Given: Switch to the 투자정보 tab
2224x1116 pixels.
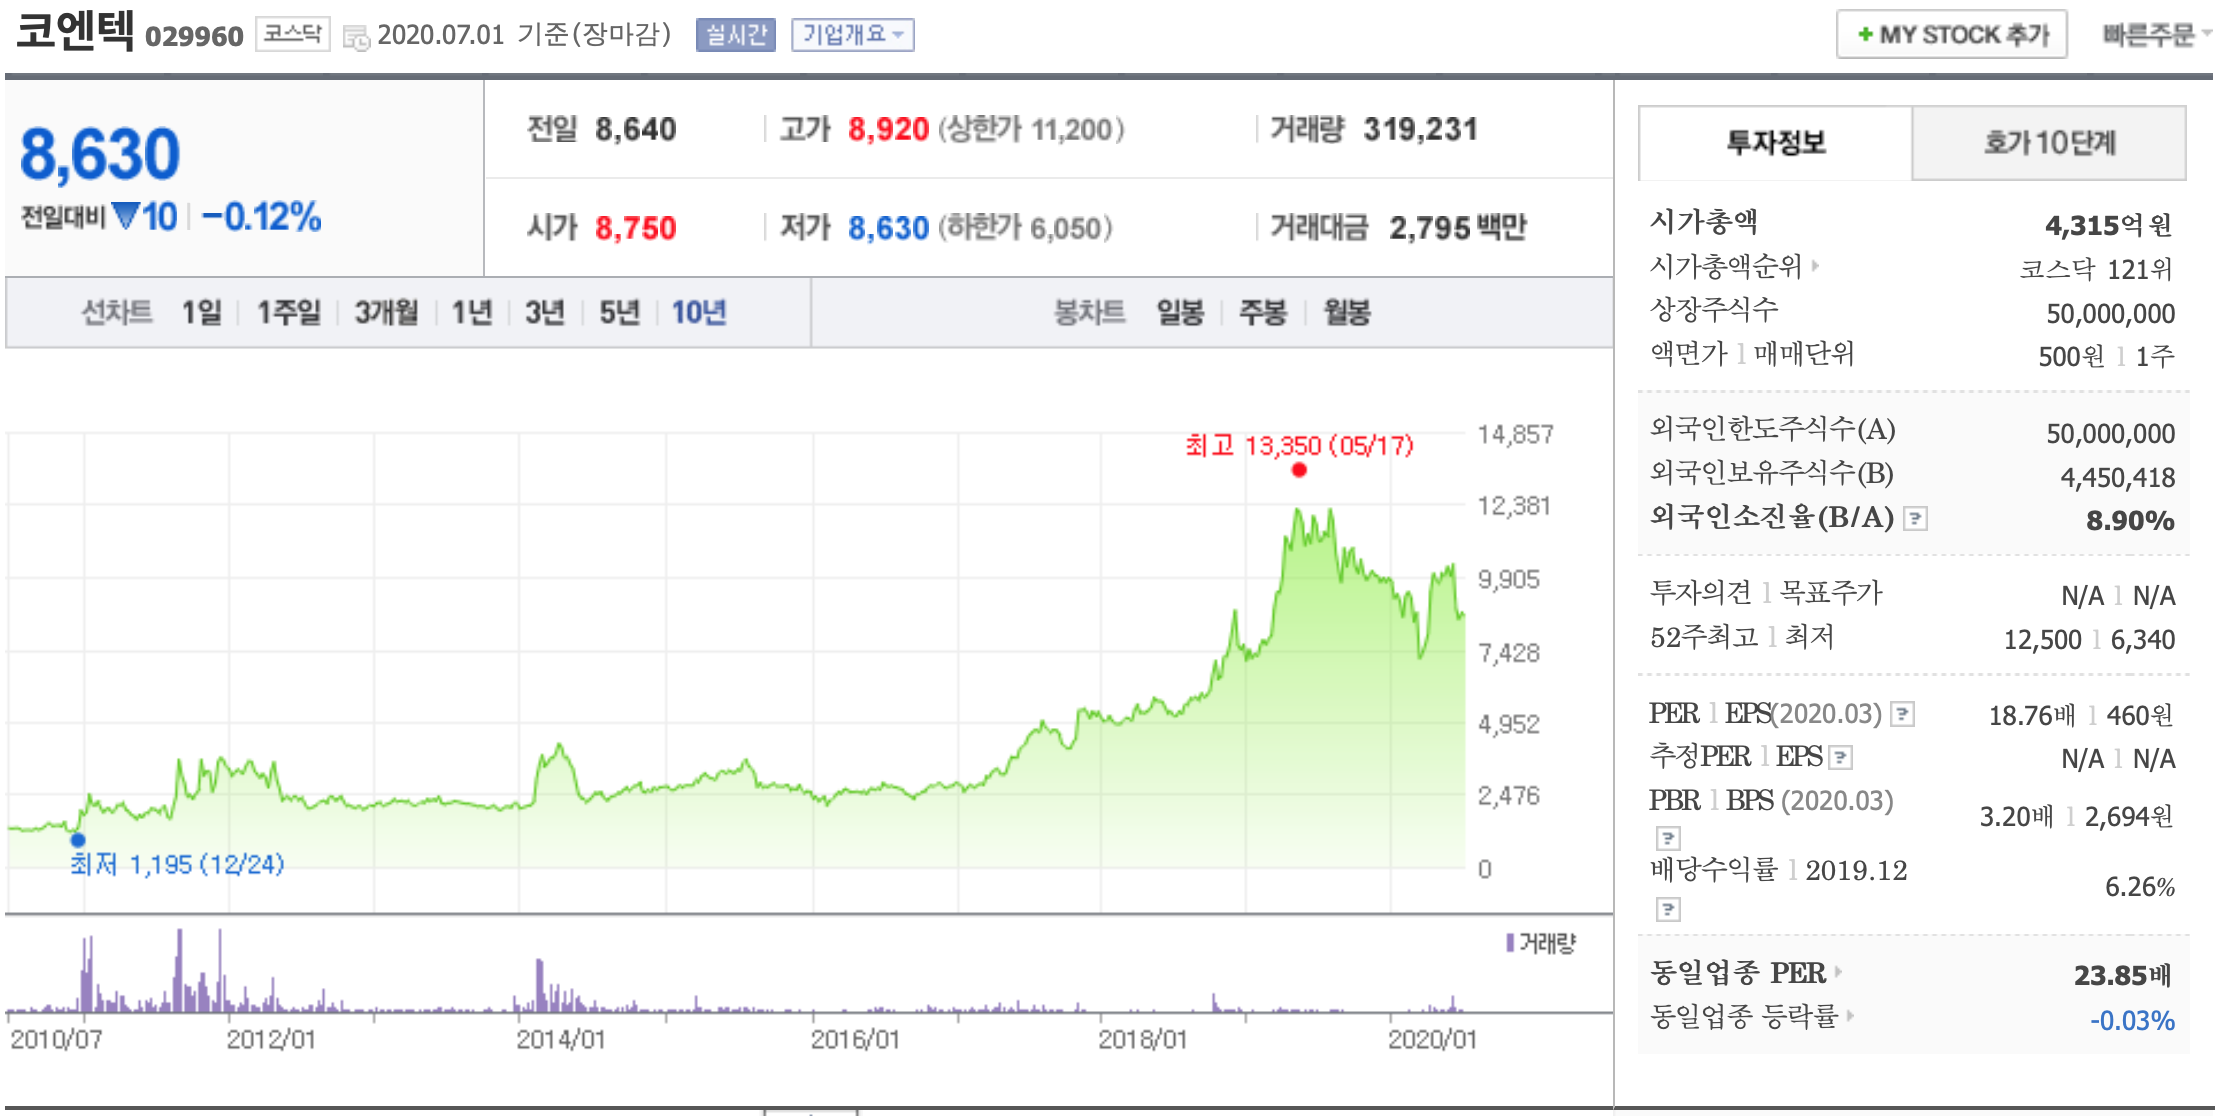Looking at the screenshot, I should point(1776,143).
